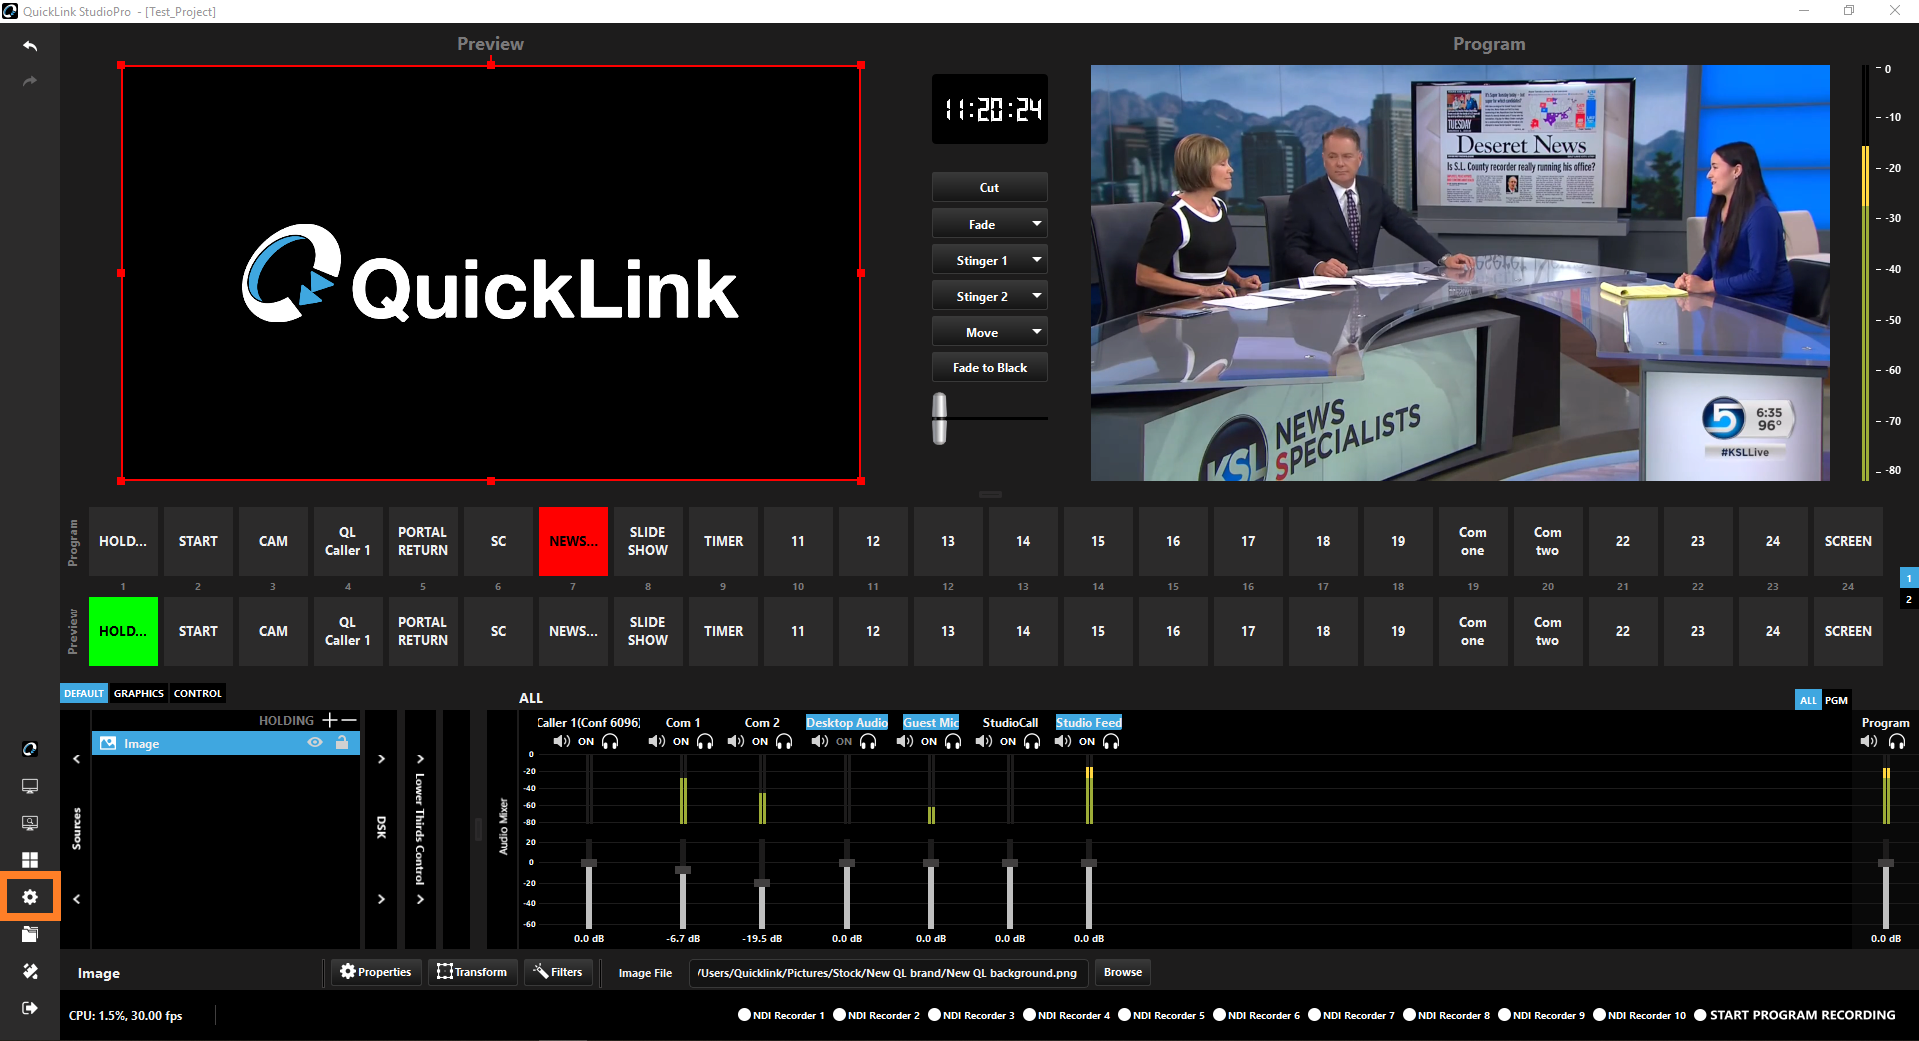Open the QuickLink logo sidebar icon
Viewport: 1919px width, 1041px height.
click(x=30, y=749)
